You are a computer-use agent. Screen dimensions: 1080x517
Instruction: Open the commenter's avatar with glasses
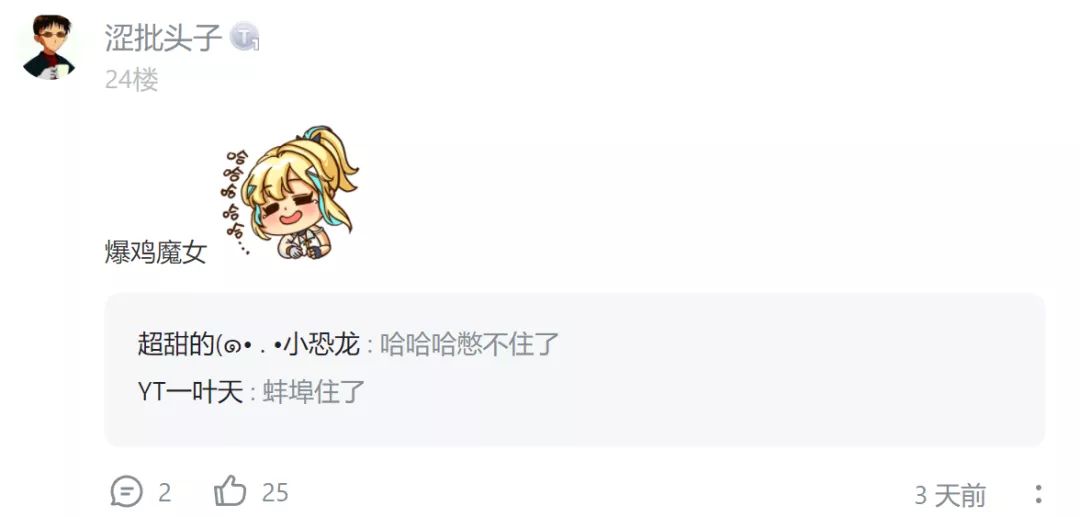(49, 47)
